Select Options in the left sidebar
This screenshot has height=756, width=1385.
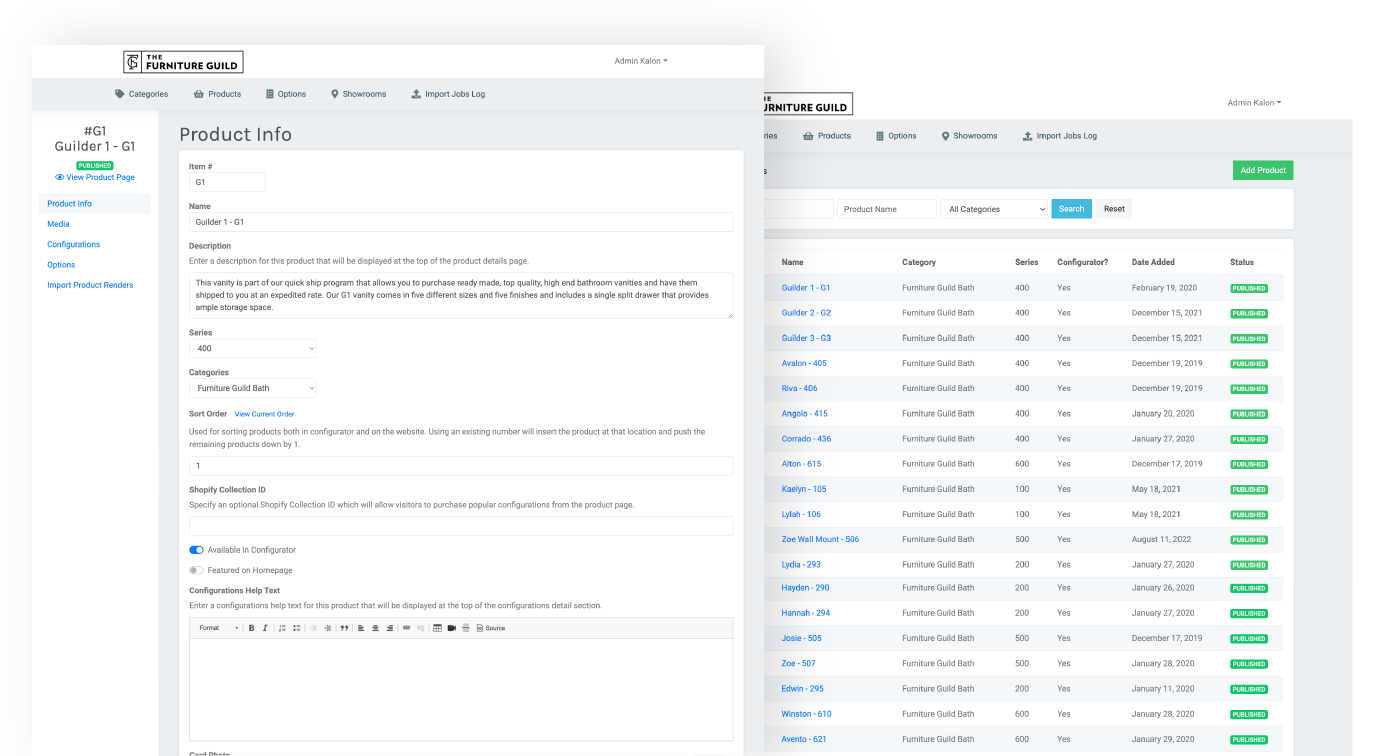coord(61,265)
